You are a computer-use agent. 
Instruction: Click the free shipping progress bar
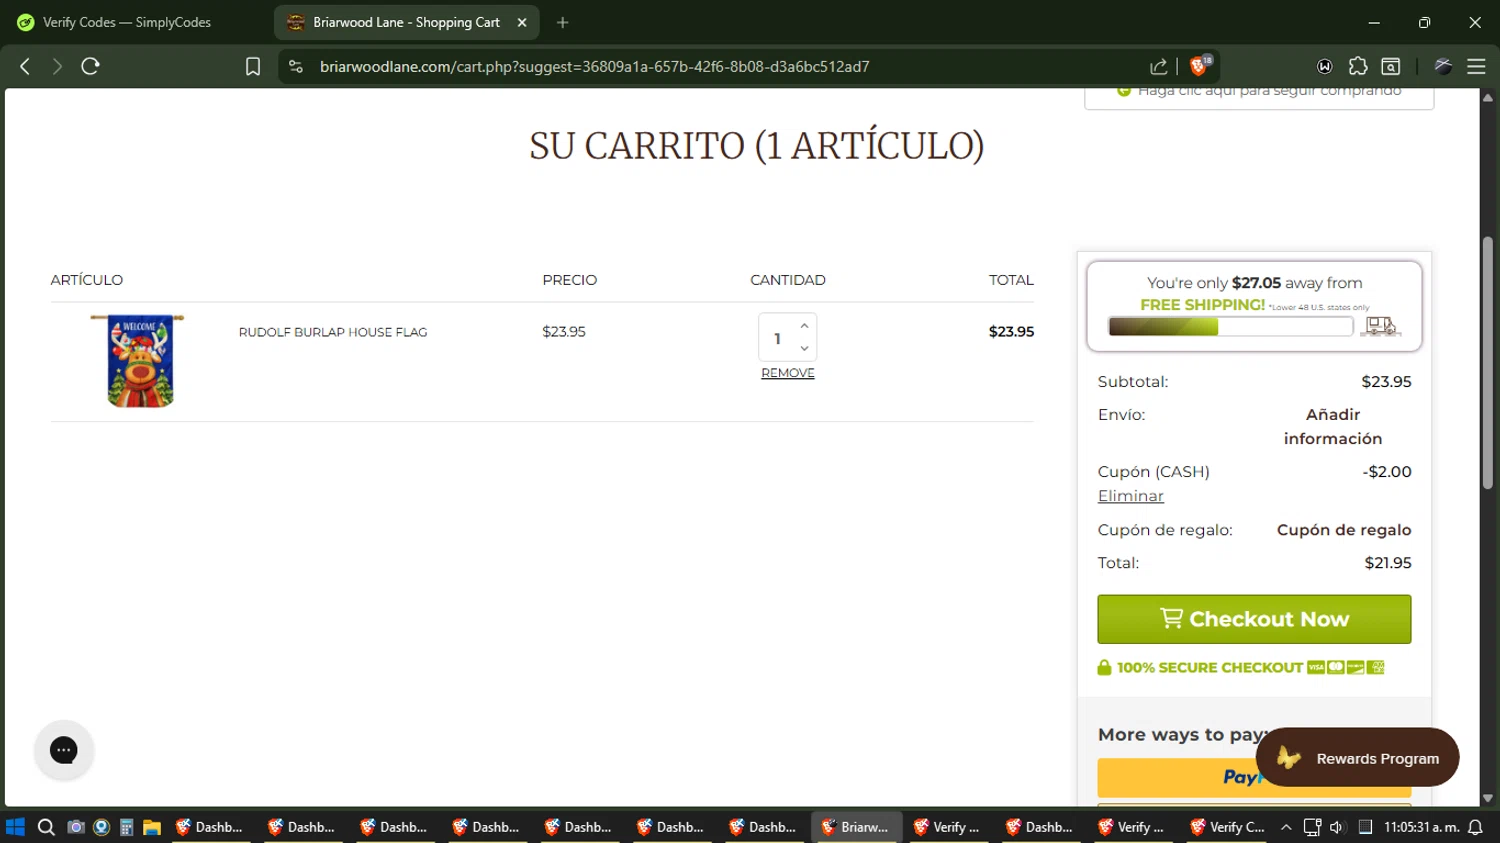(x=1230, y=326)
